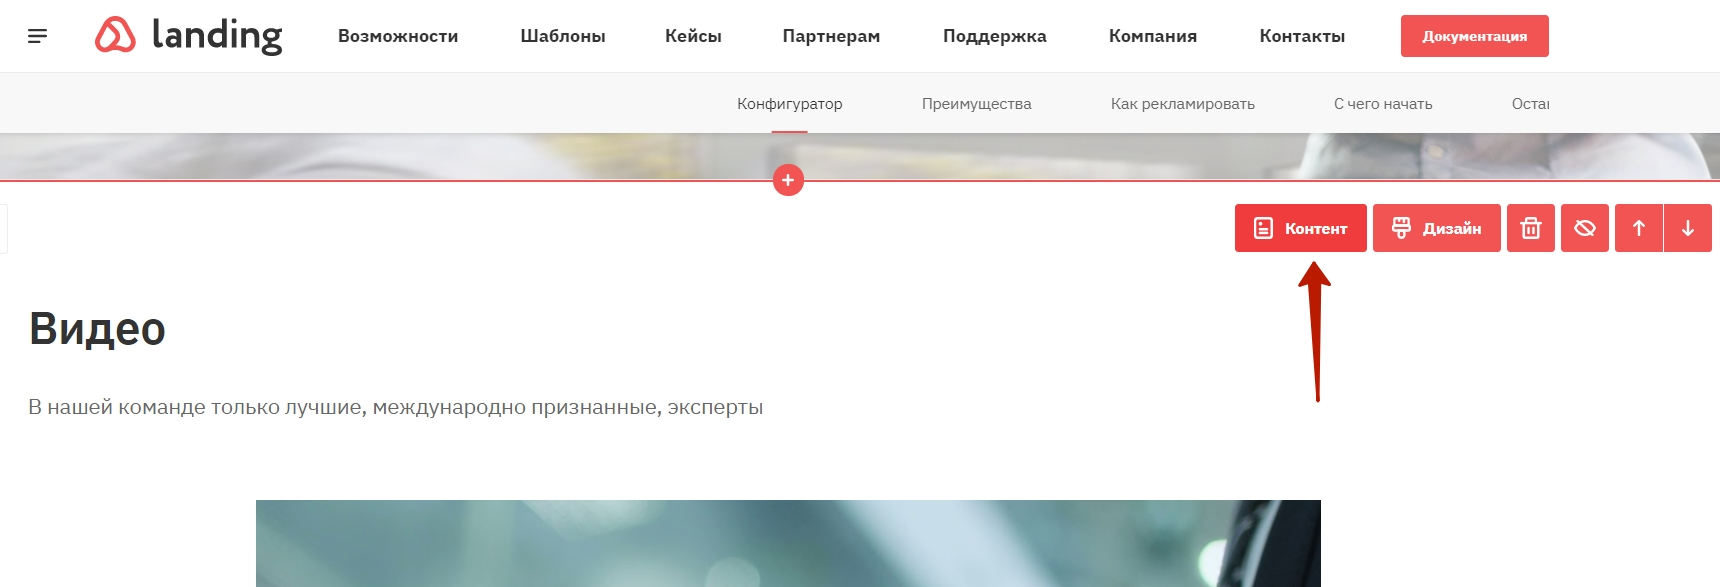Image resolution: width=1720 pixels, height=587 pixels.
Task: Select the С чего начать tab
Action: (x=1383, y=103)
